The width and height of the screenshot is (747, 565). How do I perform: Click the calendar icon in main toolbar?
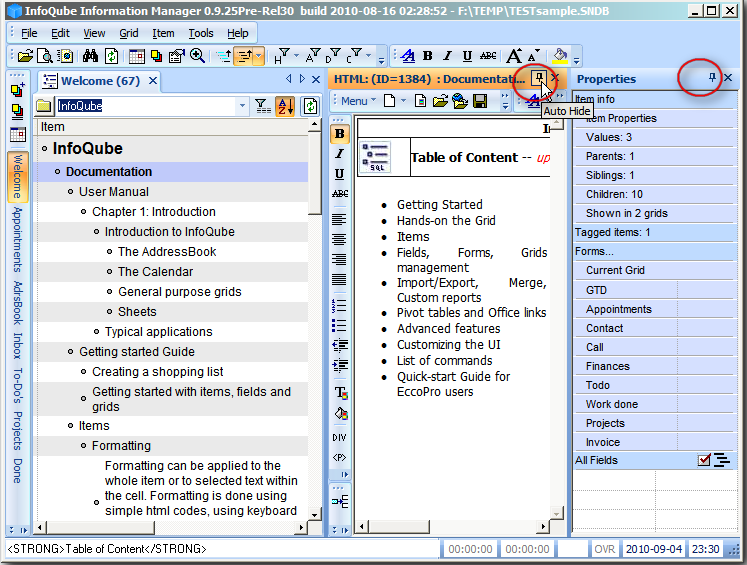pyautogui.click(x=136, y=56)
